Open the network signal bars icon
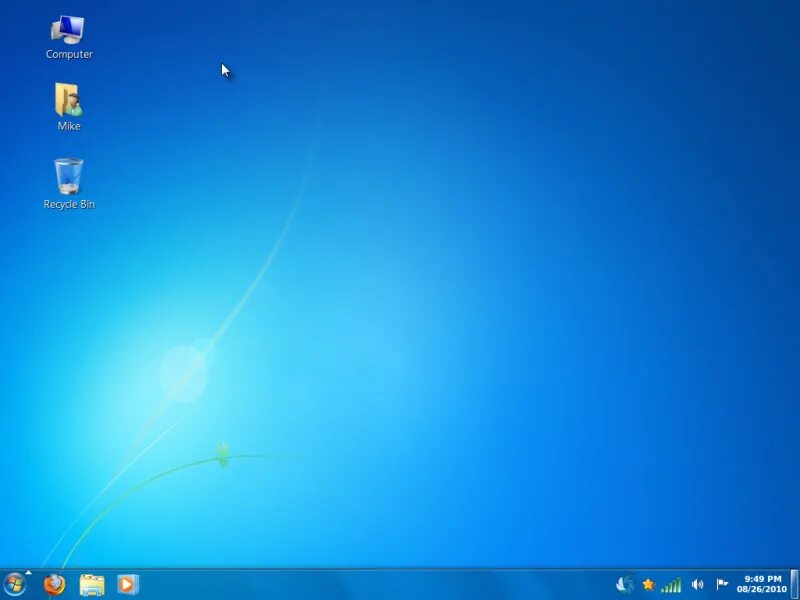This screenshot has height=600, width=800. click(x=671, y=585)
